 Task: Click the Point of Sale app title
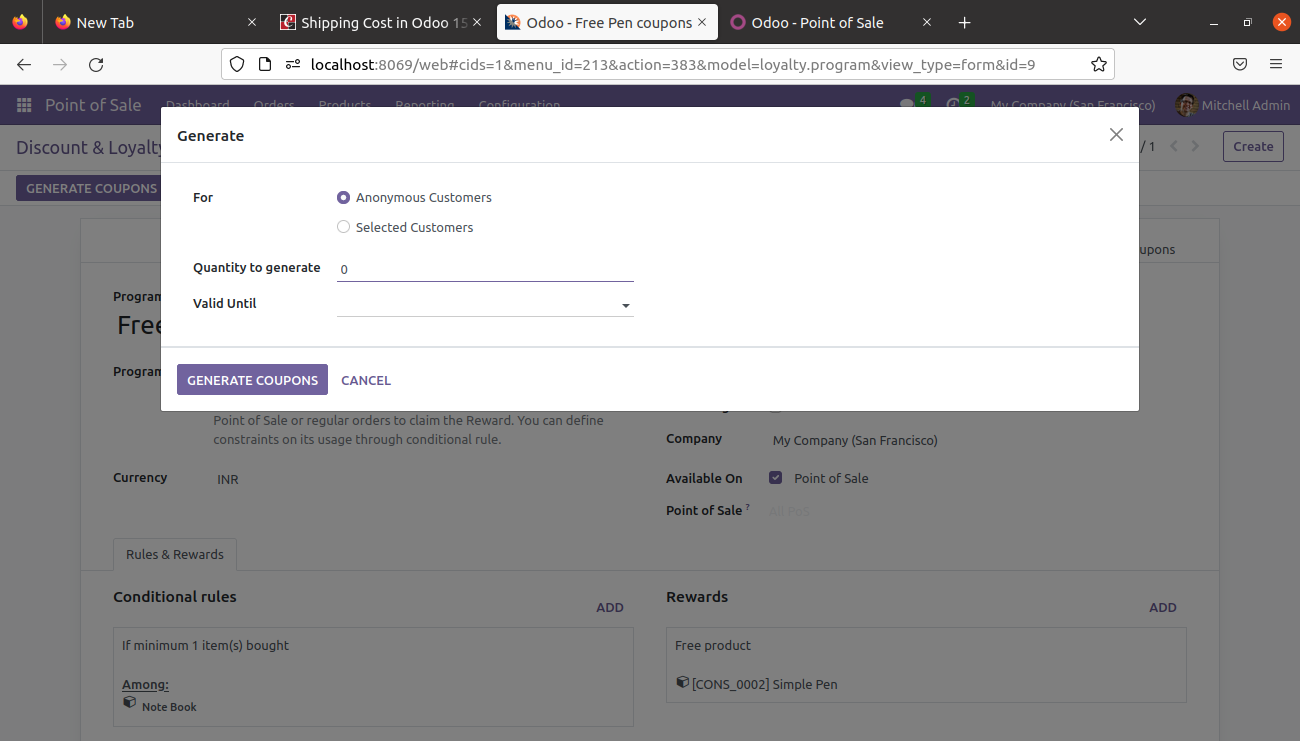pos(93,105)
